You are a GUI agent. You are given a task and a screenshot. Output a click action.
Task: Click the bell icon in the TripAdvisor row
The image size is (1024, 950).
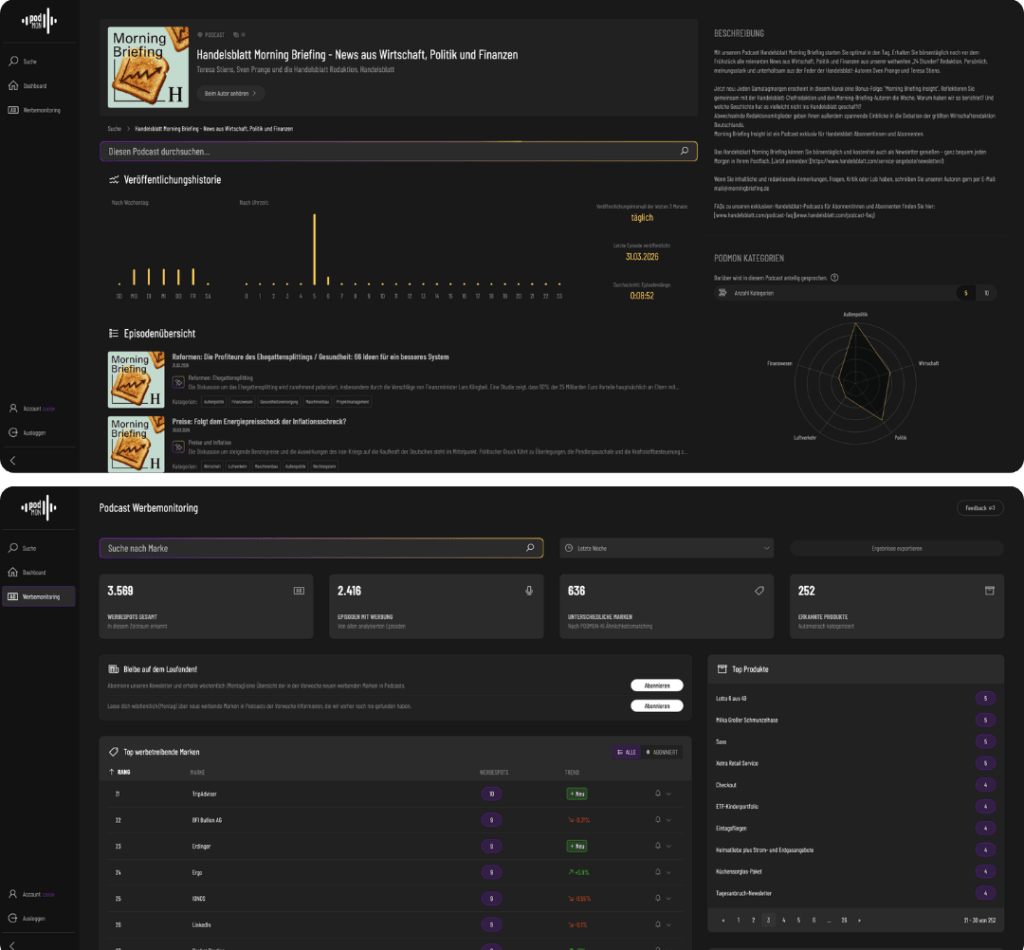(x=657, y=794)
